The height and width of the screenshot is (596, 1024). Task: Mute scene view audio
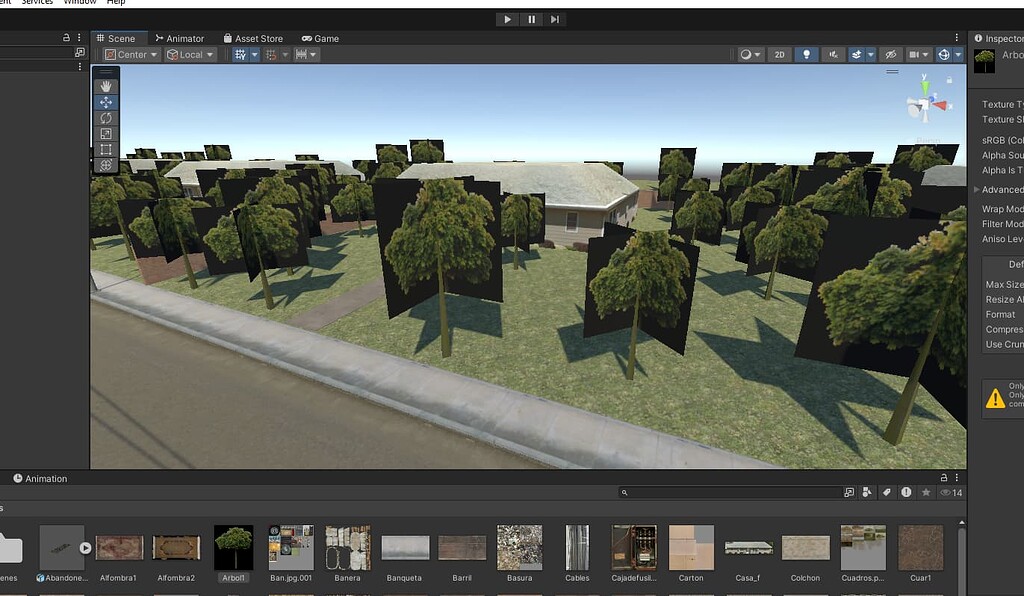tap(832, 54)
